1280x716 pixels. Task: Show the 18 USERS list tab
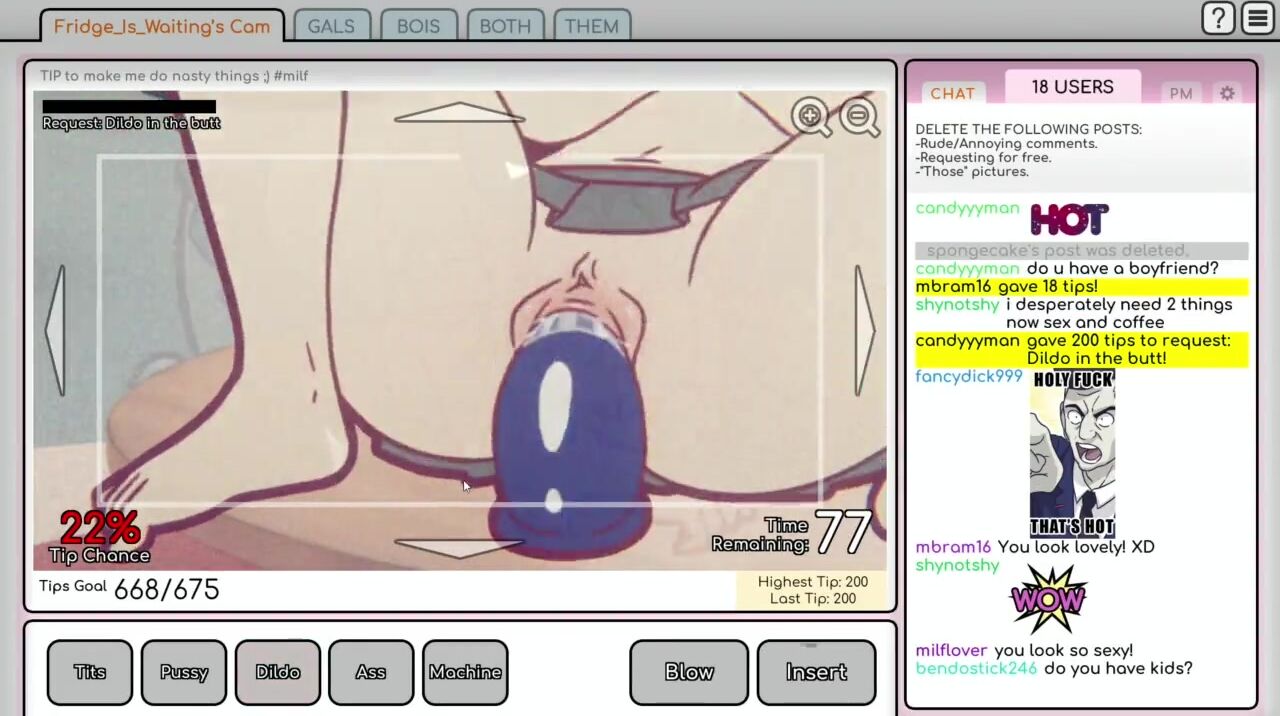(1072, 87)
